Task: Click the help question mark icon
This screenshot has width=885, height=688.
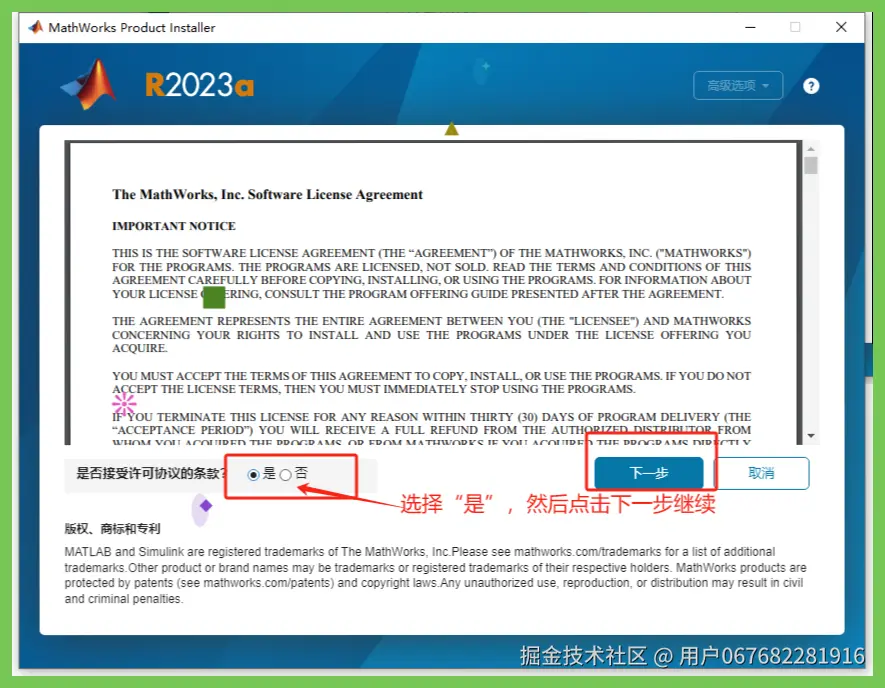Action: pyautogui.click(x=811, y=86)
